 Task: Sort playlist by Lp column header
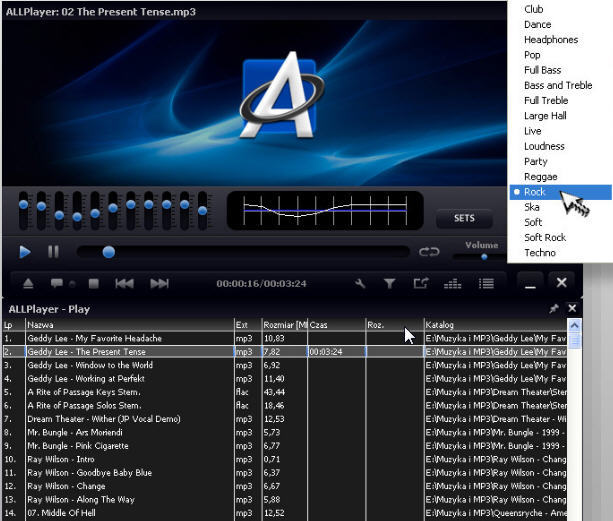pyautogui.click(x=14, y=325)
